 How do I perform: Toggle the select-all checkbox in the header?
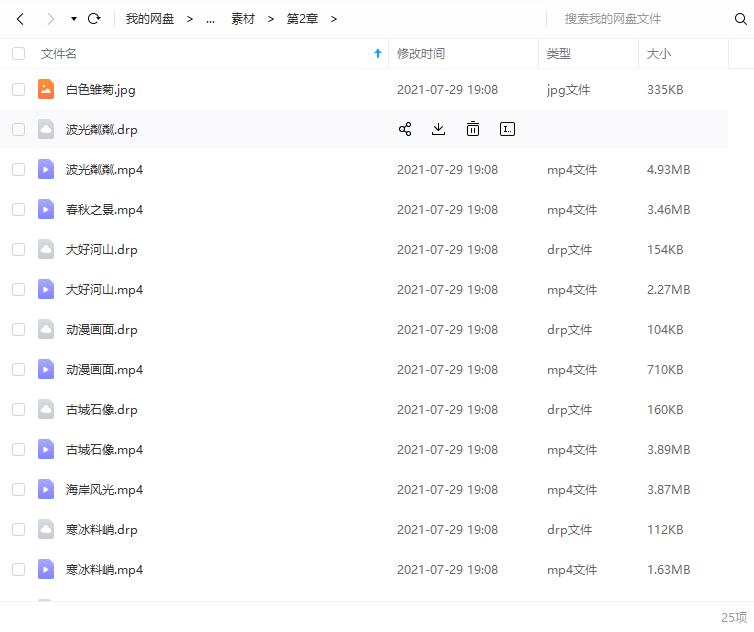[18, 53]
